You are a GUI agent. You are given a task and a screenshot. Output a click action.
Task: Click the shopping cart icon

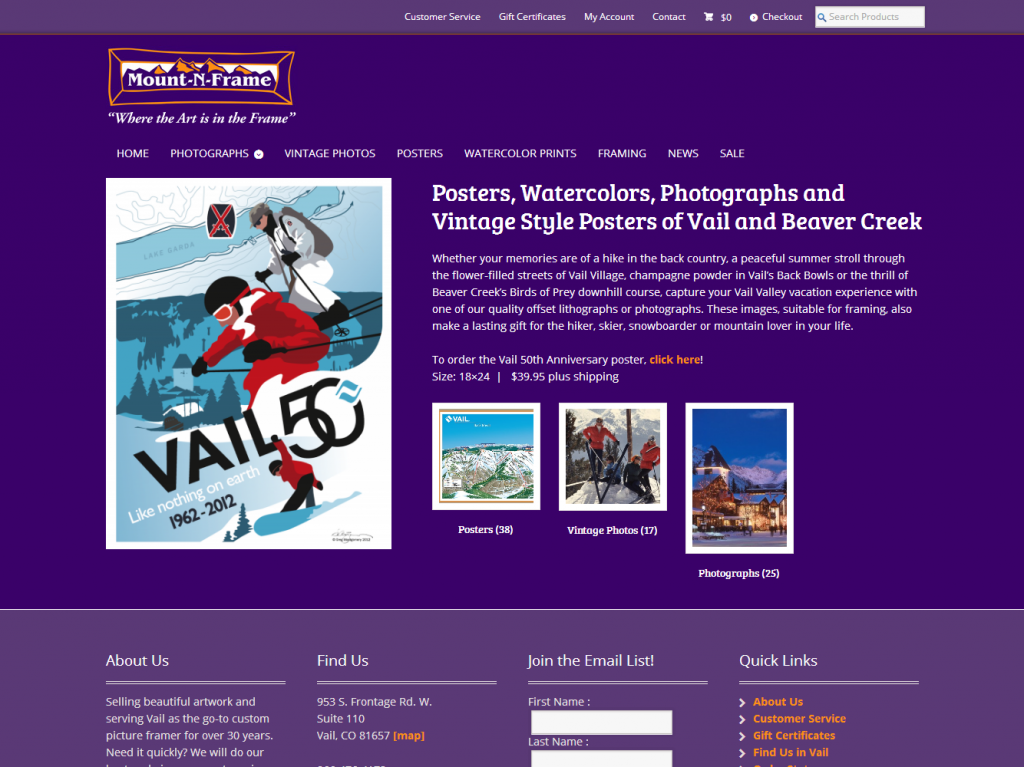coord(709,17)
